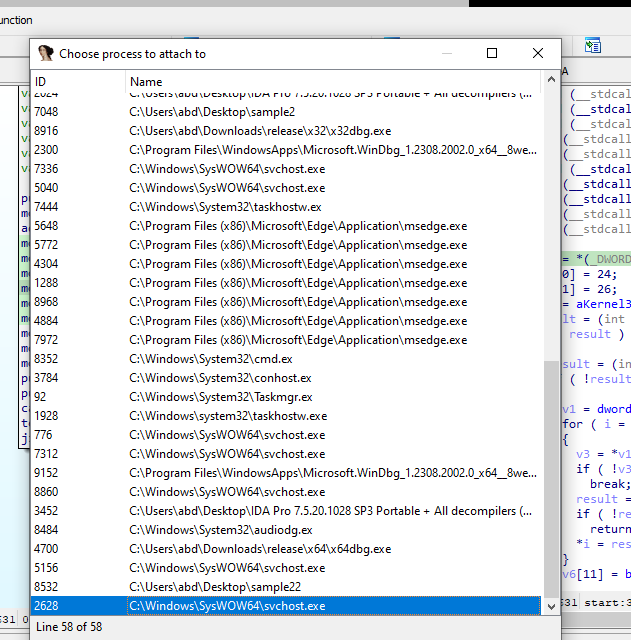
Task: Select process 7336 svchost.exe
Action: coord(286,169)
